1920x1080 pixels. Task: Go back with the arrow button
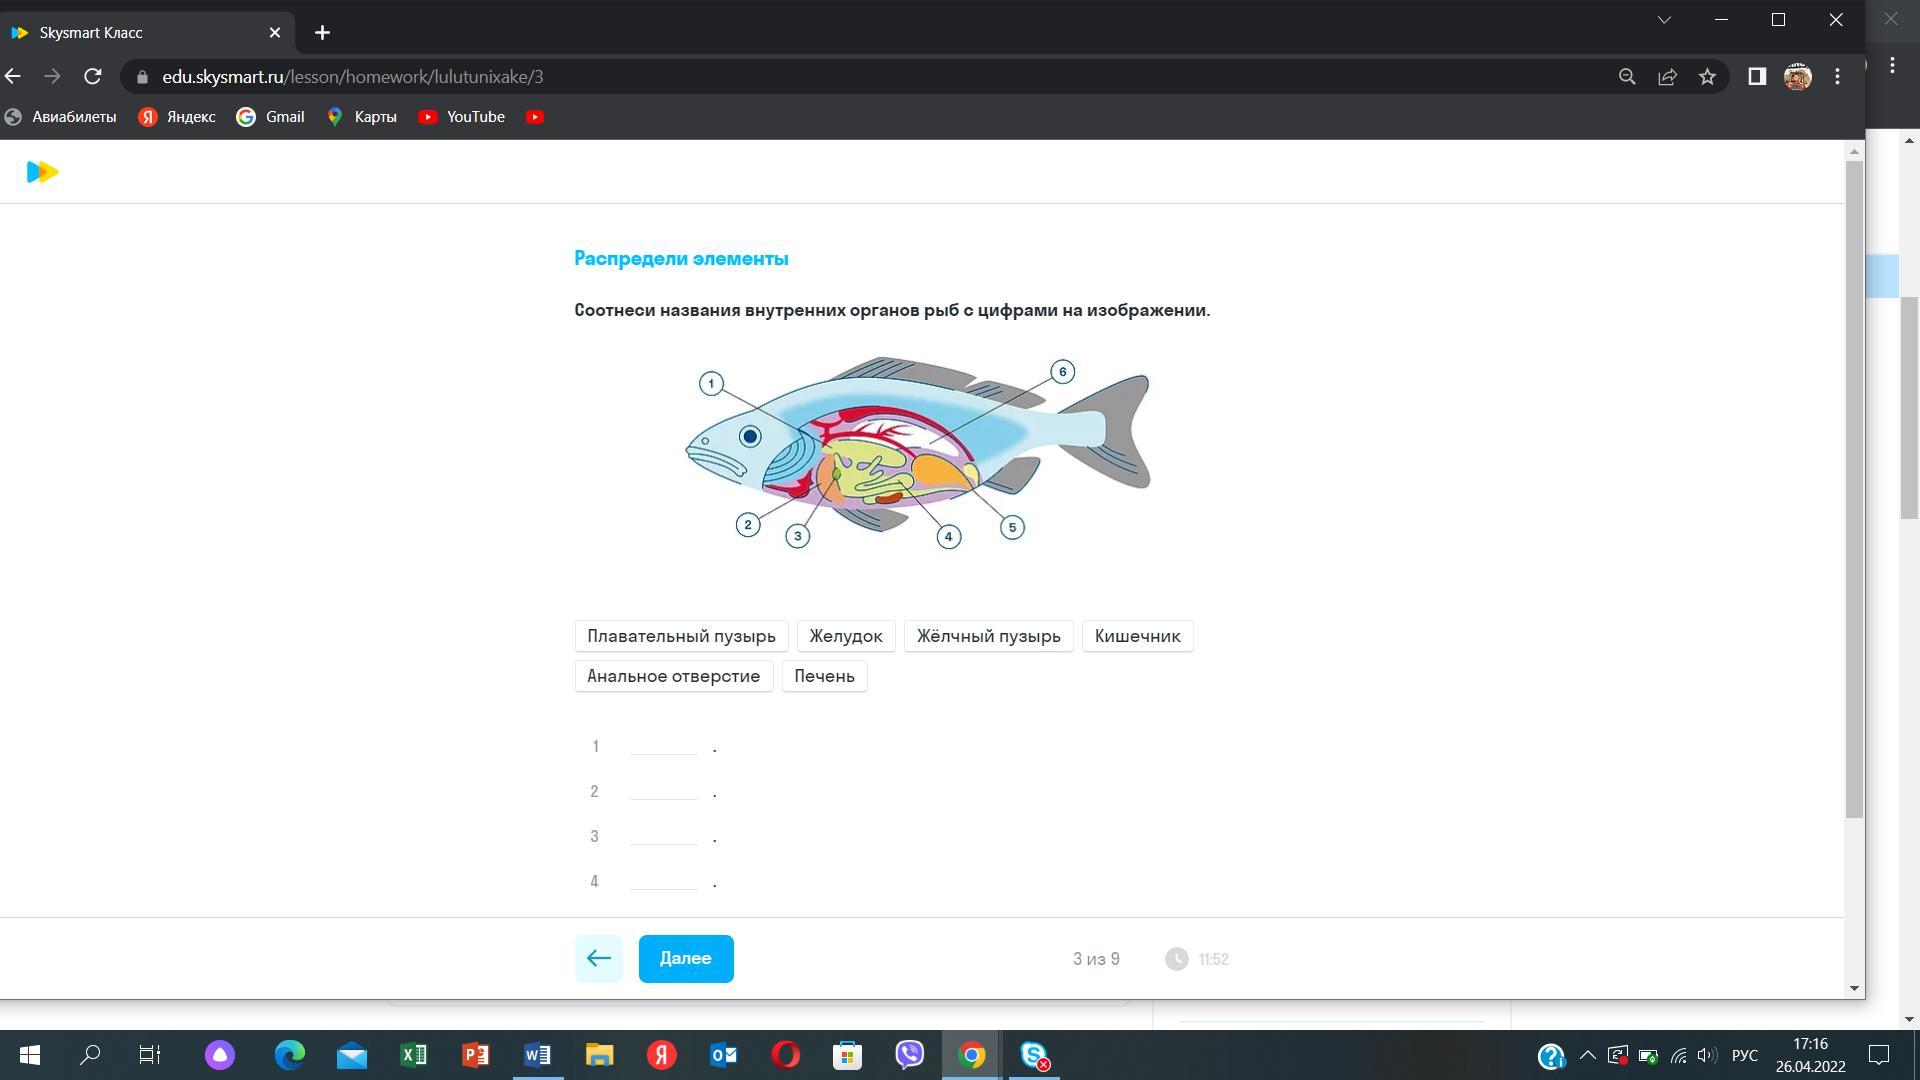click(598, 959)
